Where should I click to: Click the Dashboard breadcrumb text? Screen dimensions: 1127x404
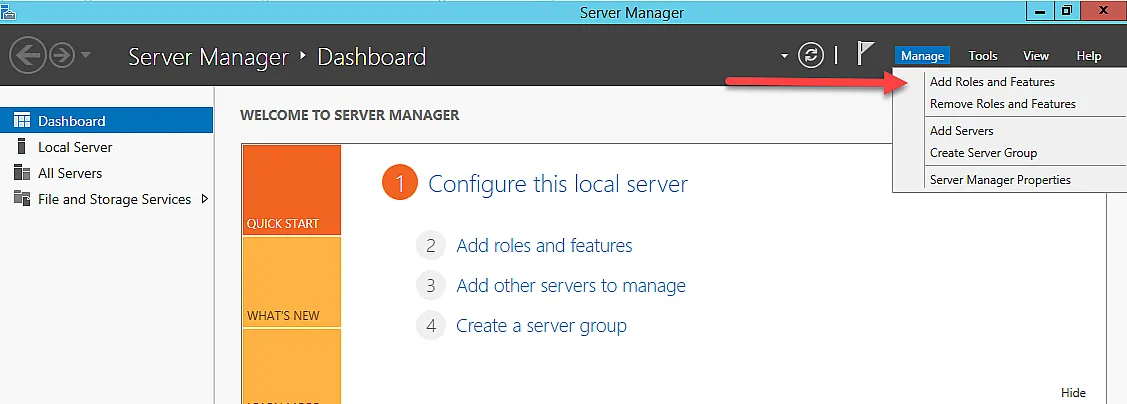point(372,56)
